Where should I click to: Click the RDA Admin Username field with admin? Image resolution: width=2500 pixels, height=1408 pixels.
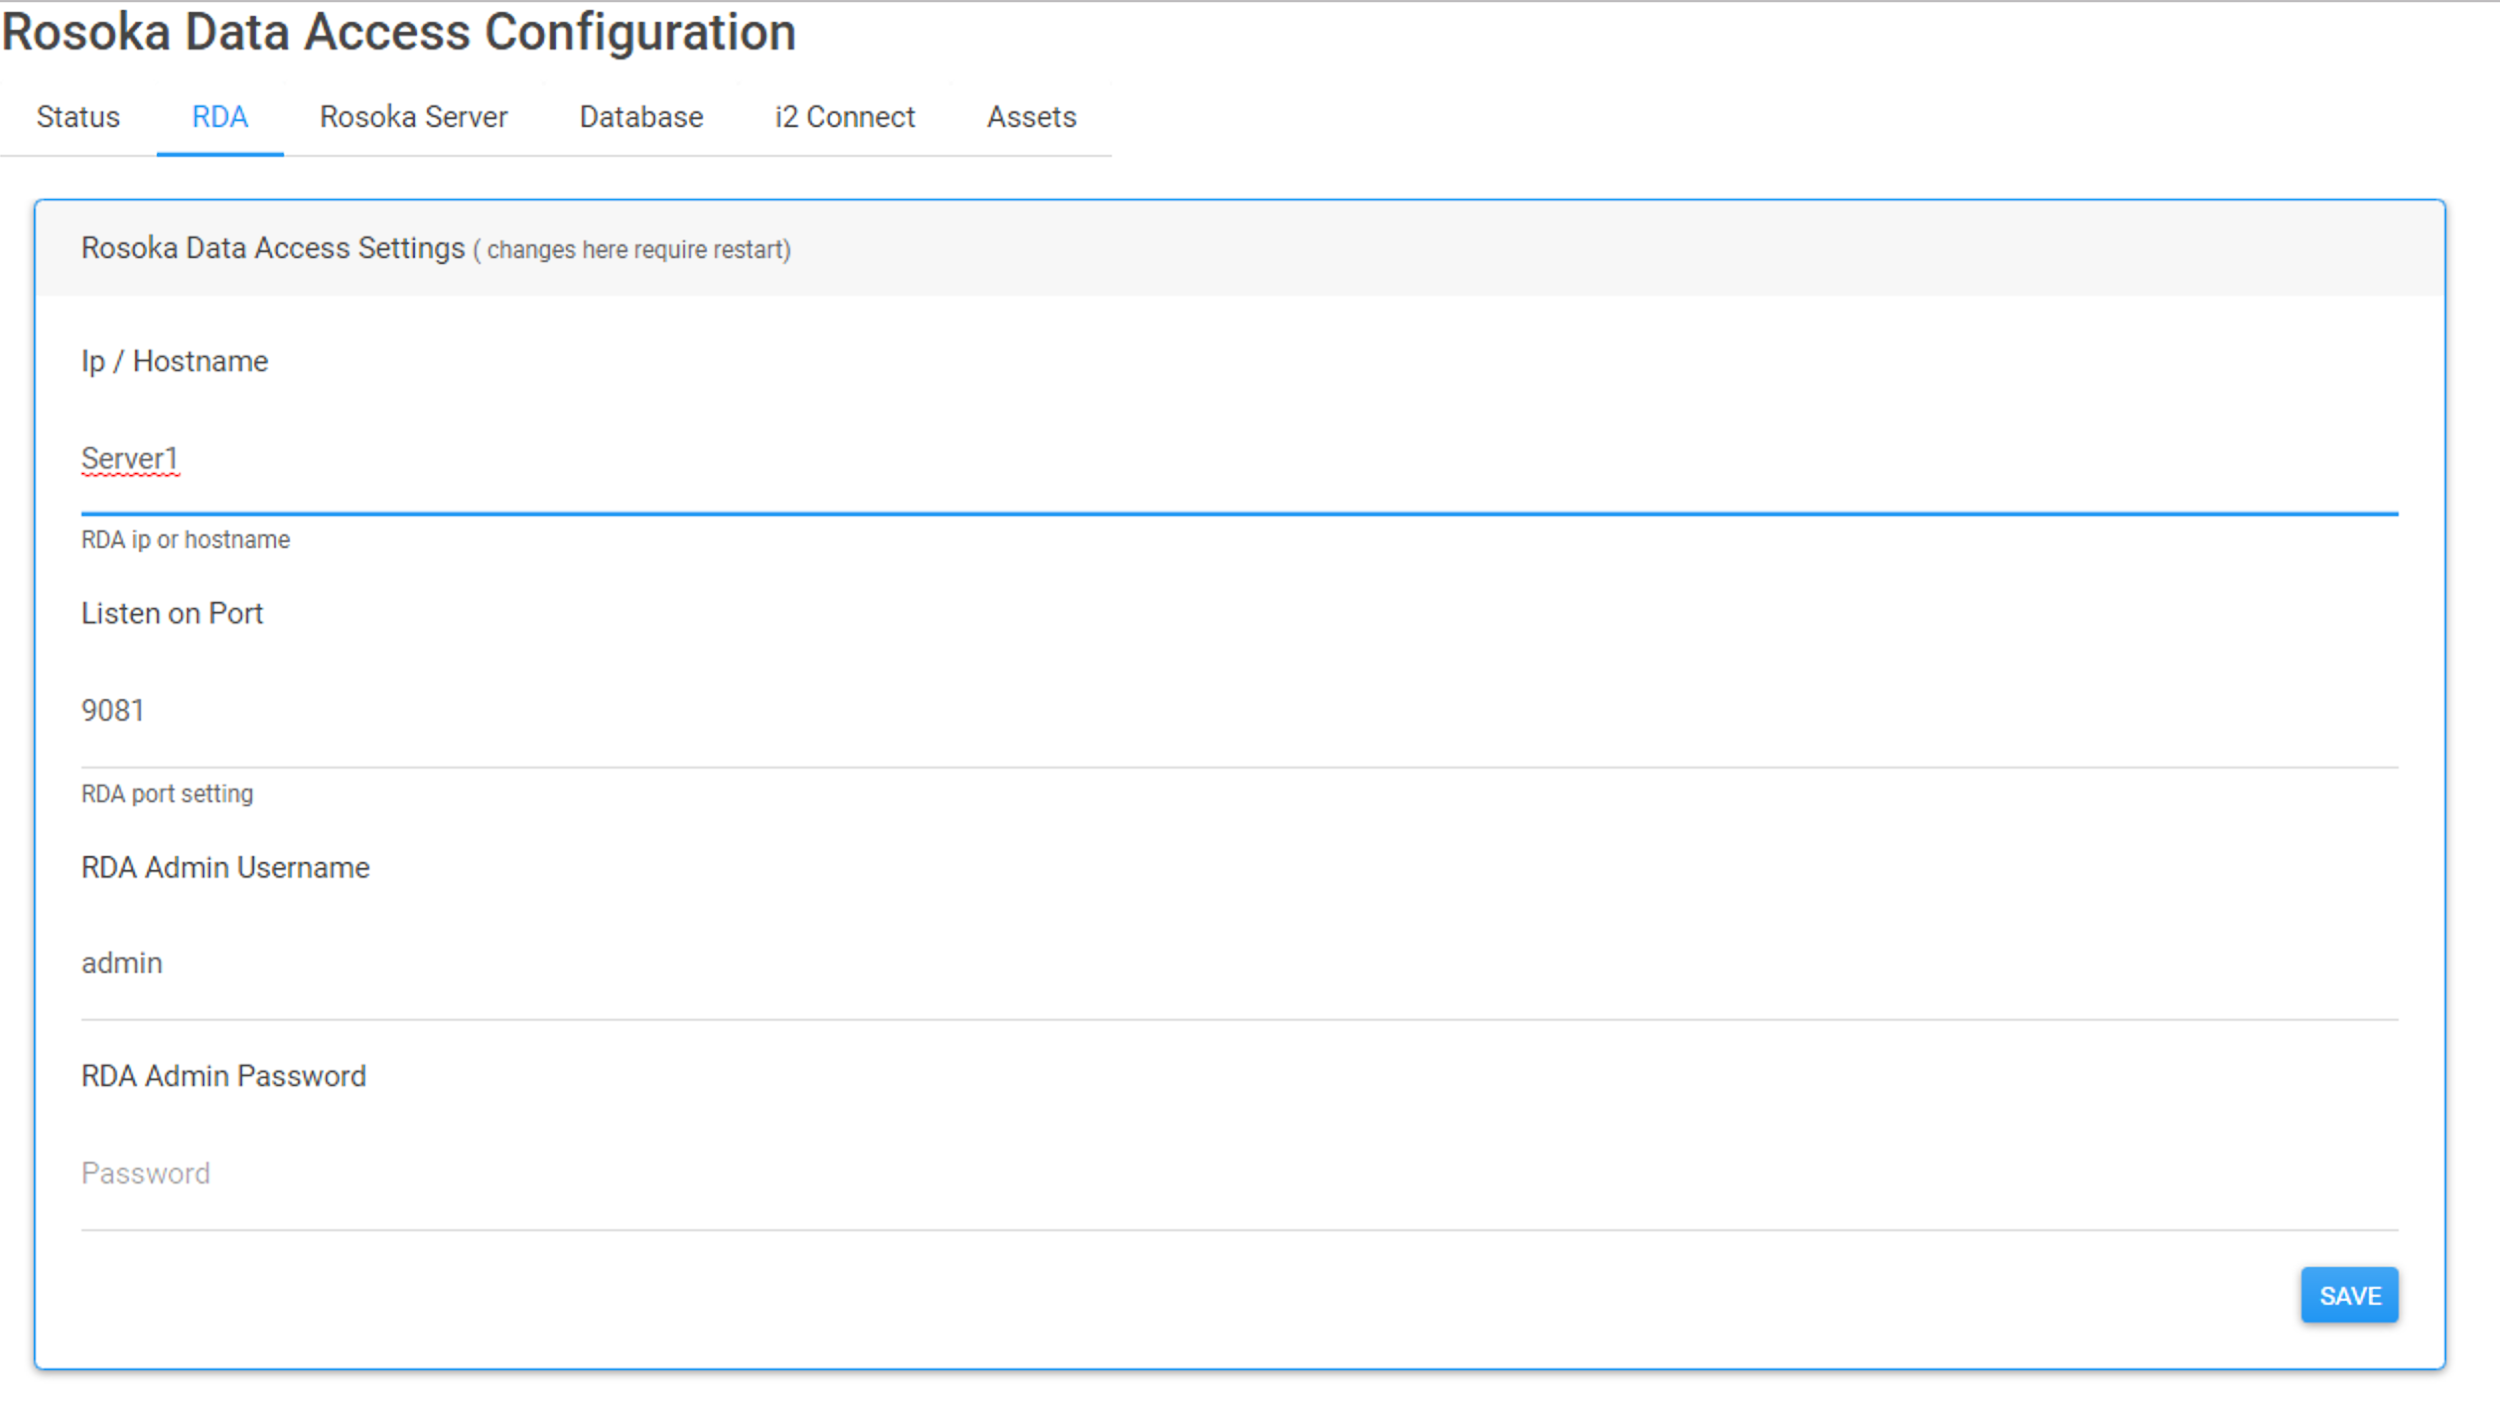[1238, 964]
